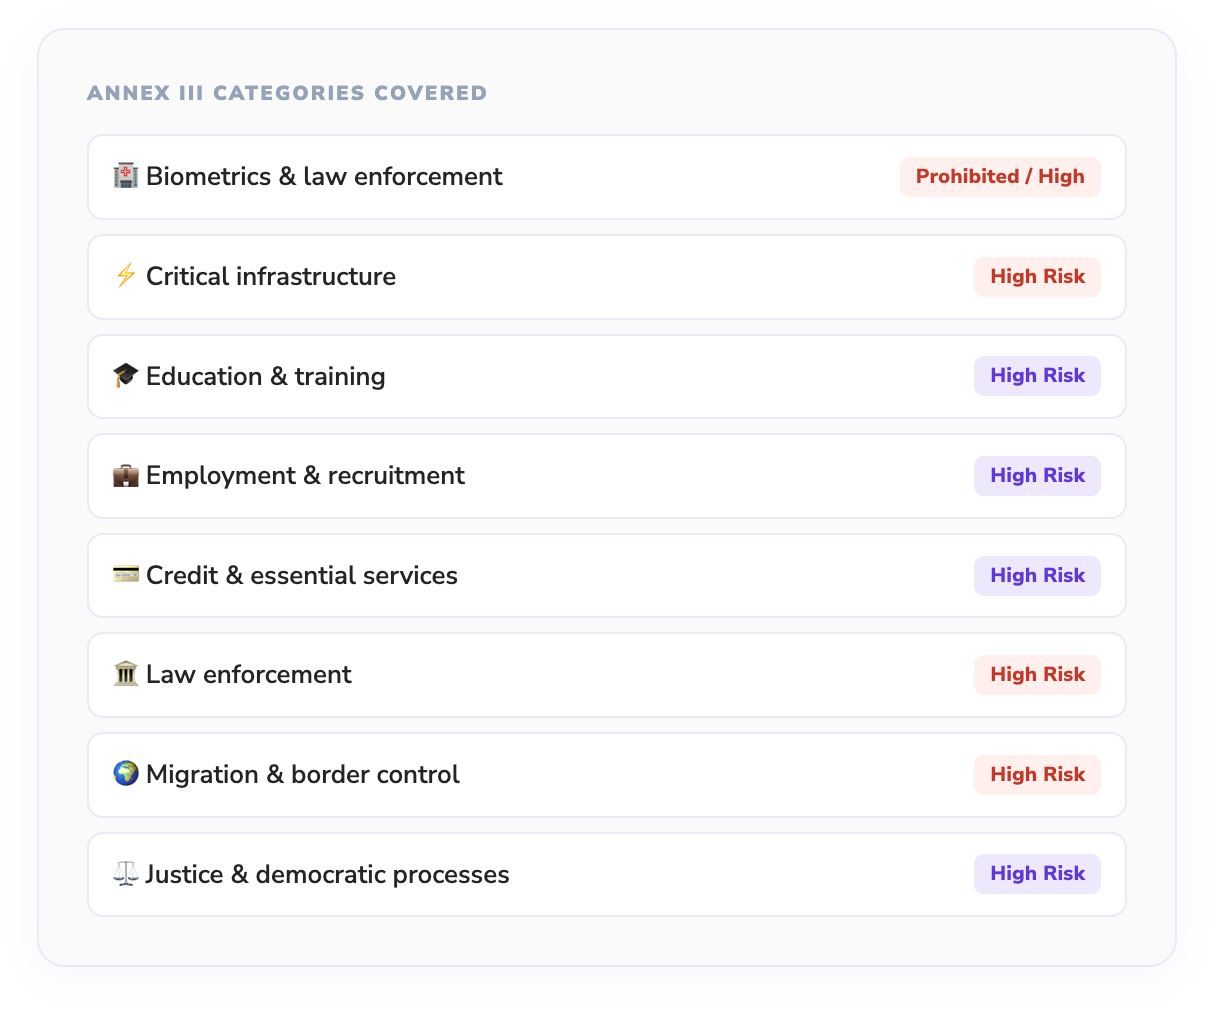Click the credit card icon for Credit services
1221x1012 pixels.
(126, 575)
